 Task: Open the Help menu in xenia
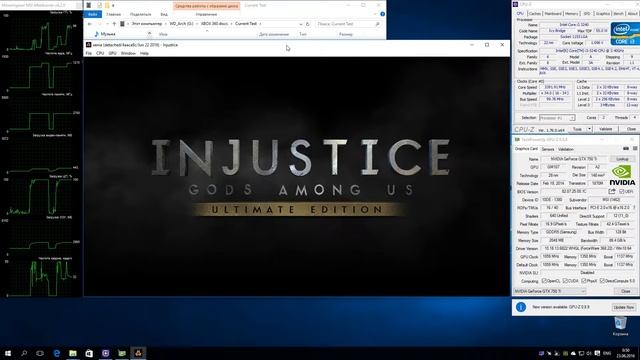144,53
